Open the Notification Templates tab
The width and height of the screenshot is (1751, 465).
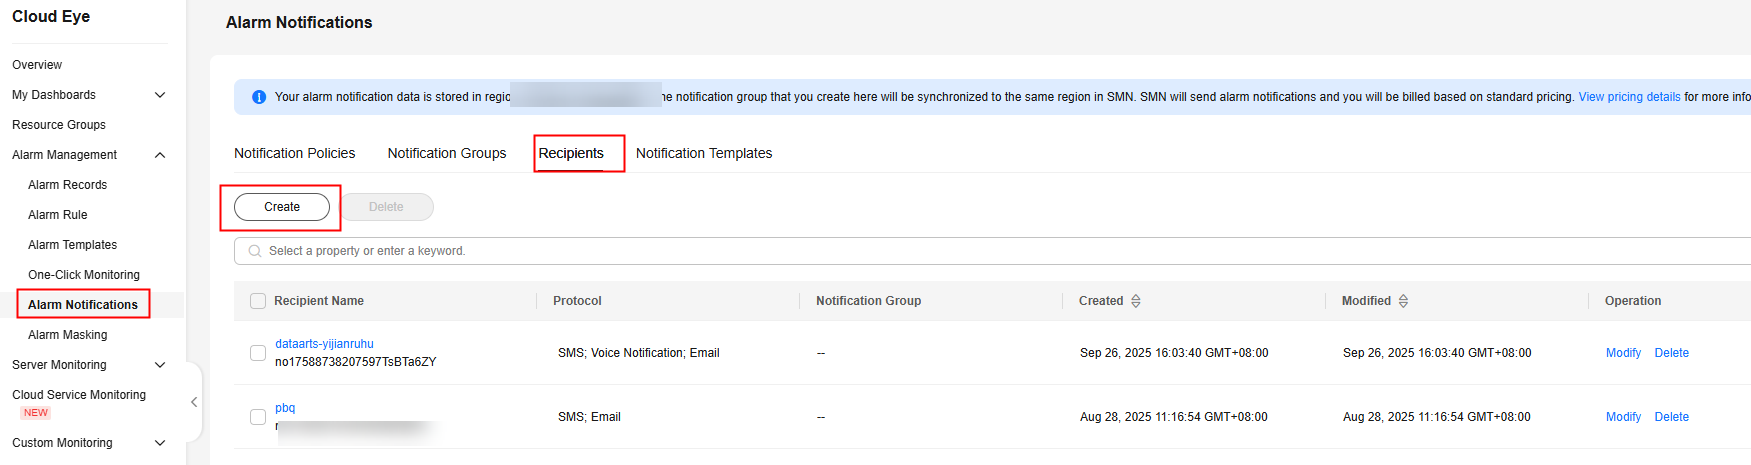704,153
